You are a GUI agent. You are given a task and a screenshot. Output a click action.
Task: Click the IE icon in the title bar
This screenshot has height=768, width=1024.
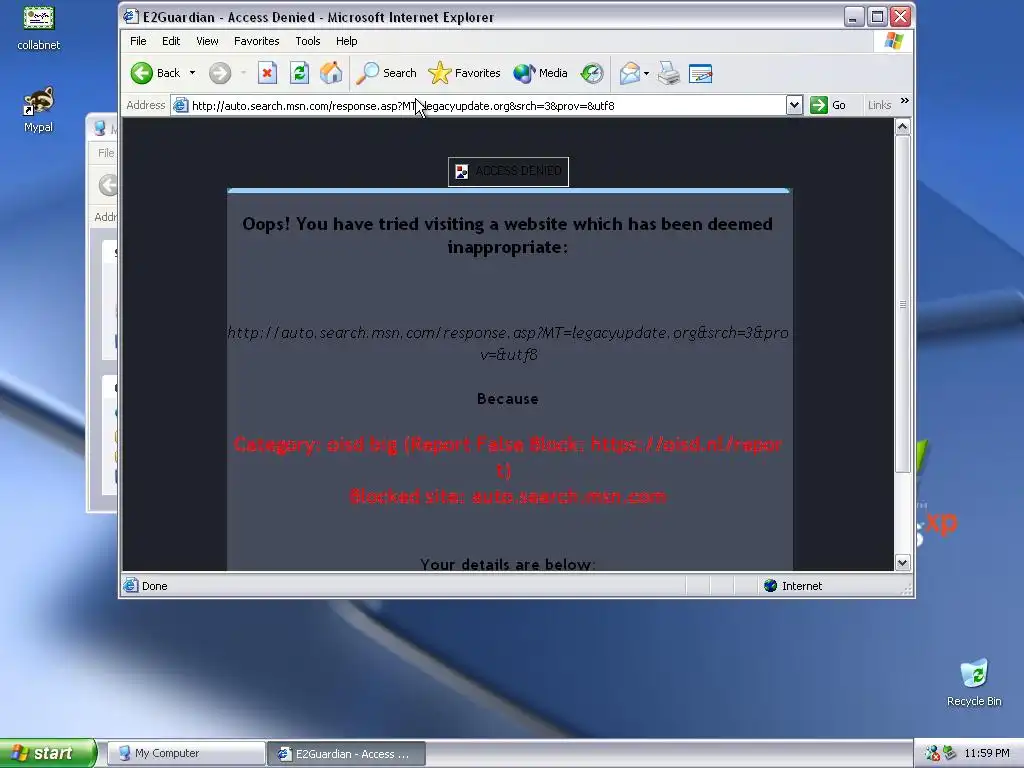click(x=131, y=17)
